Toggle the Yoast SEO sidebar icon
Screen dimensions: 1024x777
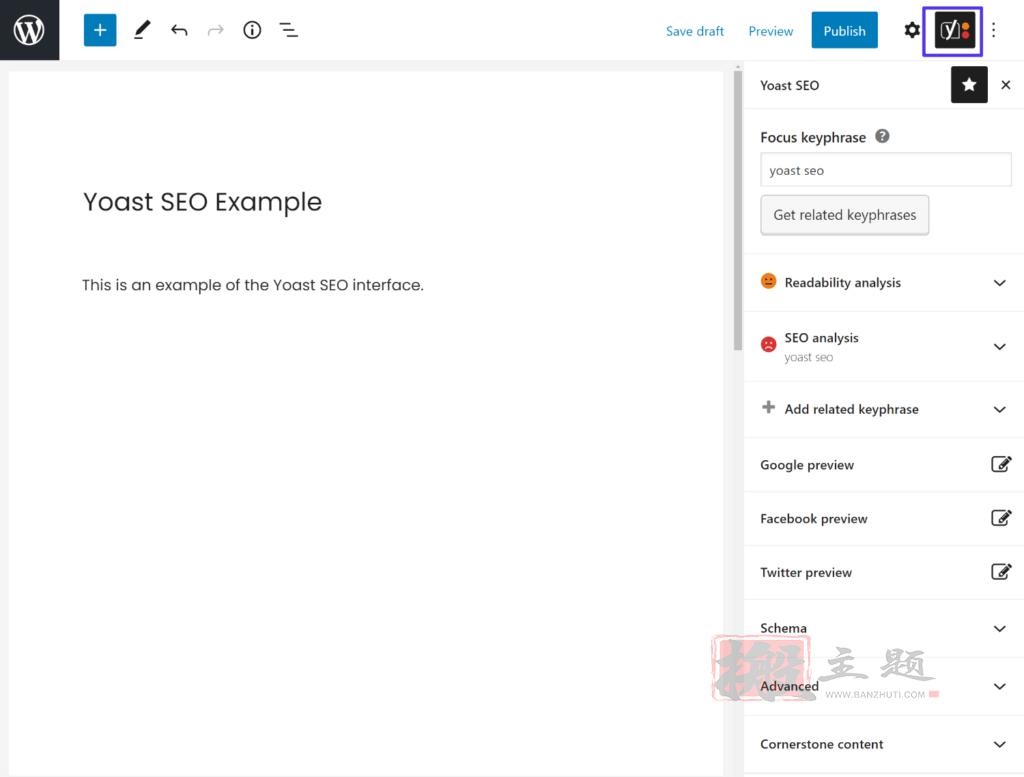tap(954, 31)
